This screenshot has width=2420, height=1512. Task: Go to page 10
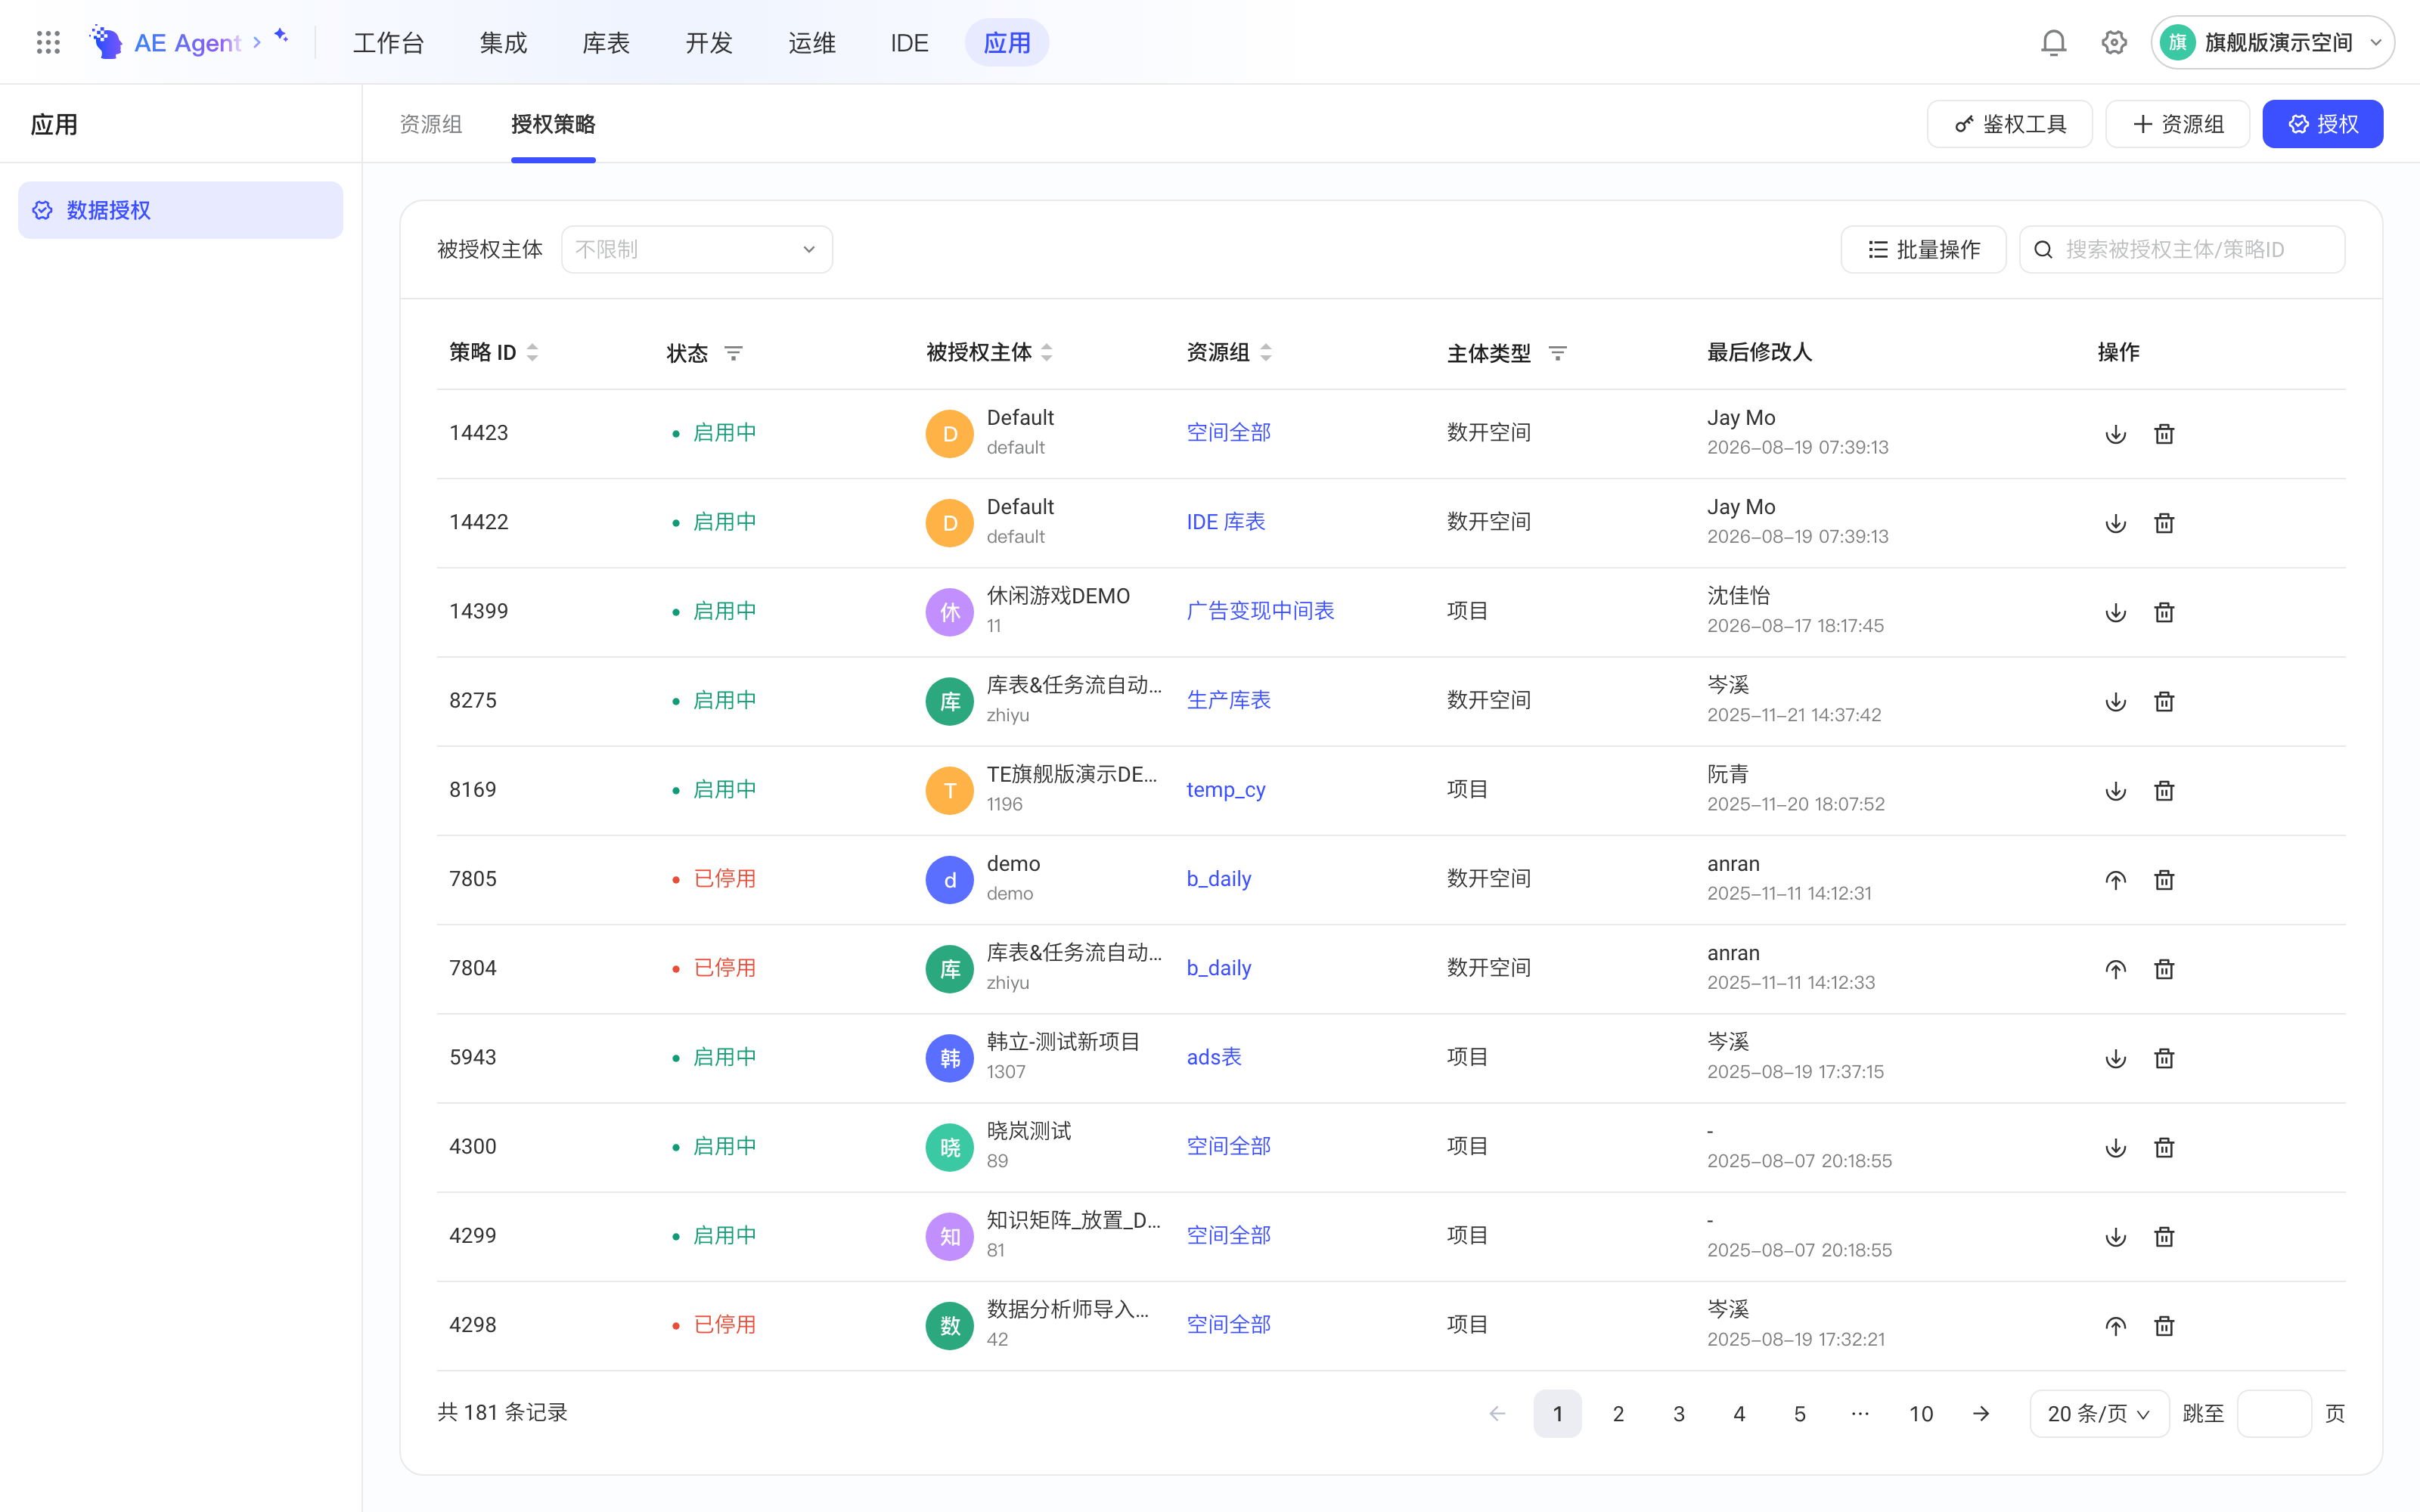[x=1920, y=1413]
